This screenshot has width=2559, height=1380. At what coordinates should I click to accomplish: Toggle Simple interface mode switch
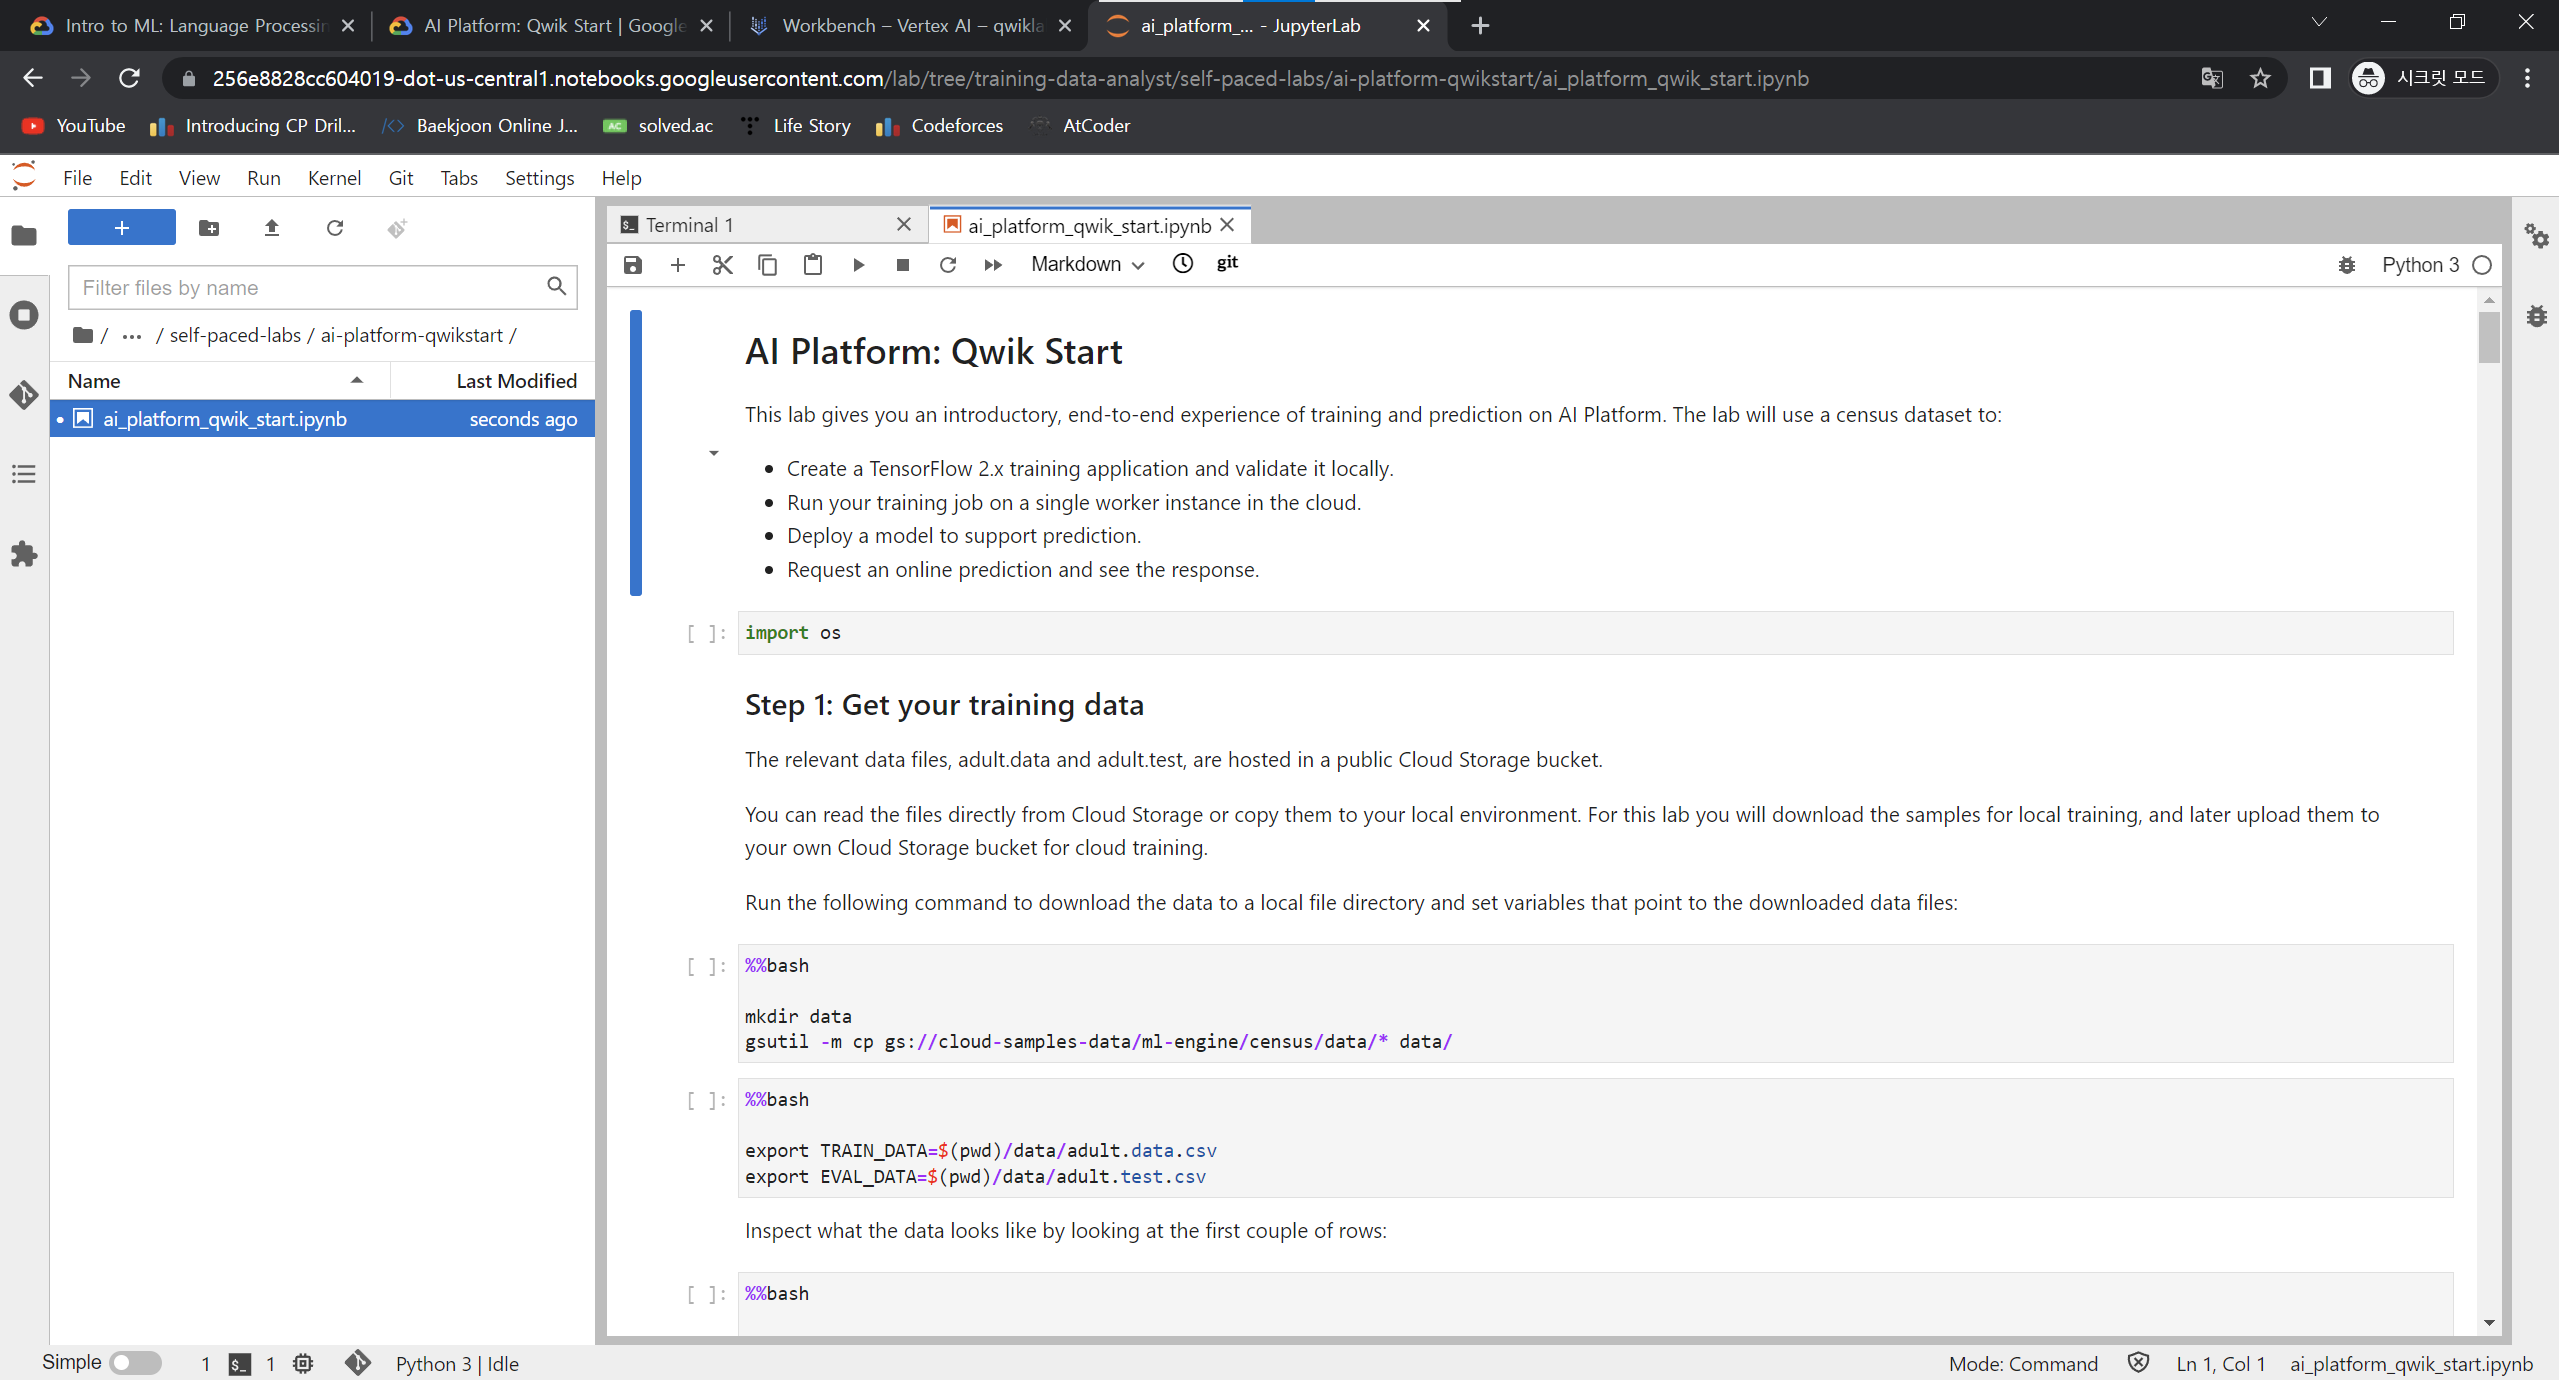[x=135, y=1363]
